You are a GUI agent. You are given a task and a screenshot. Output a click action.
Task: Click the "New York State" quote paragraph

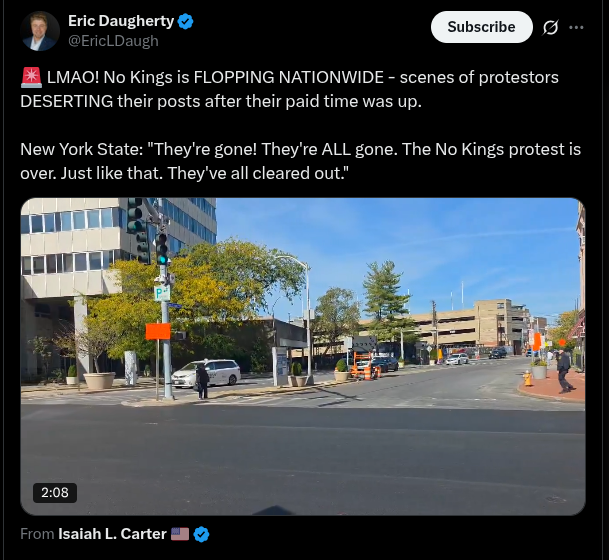(x=301, y=161)
